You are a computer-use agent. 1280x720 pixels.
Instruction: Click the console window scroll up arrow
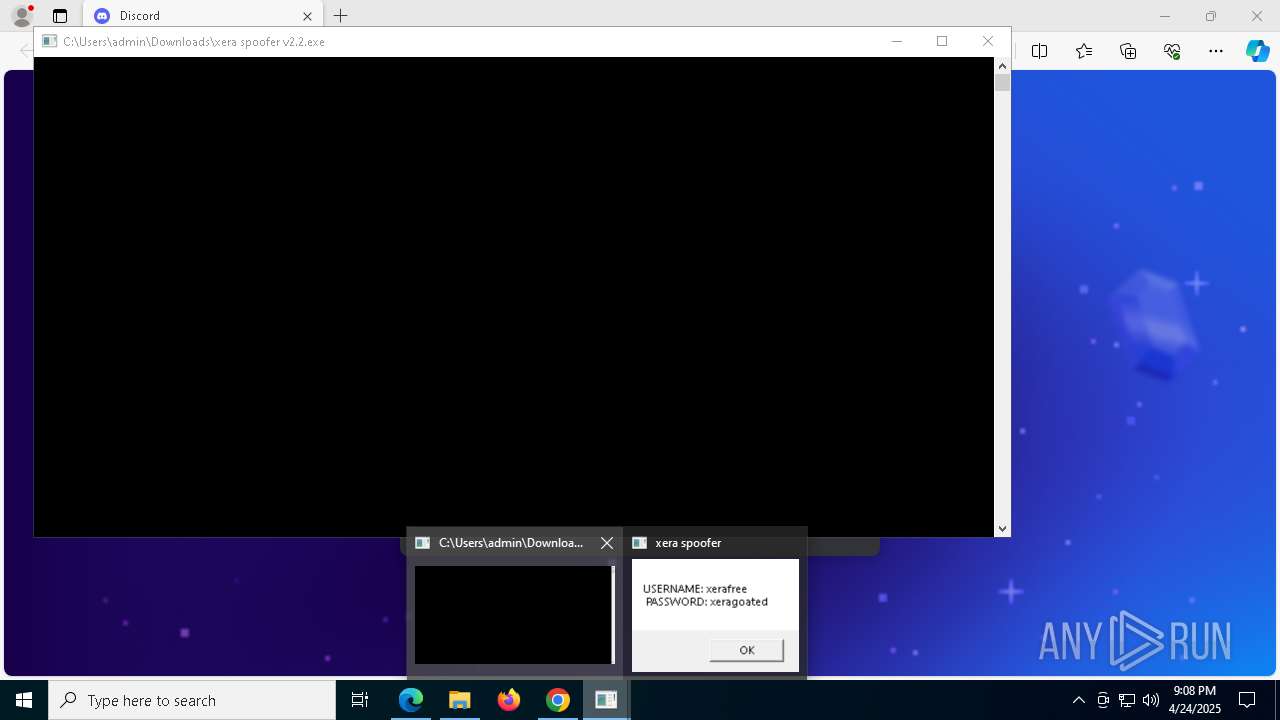coord(1002,66)
